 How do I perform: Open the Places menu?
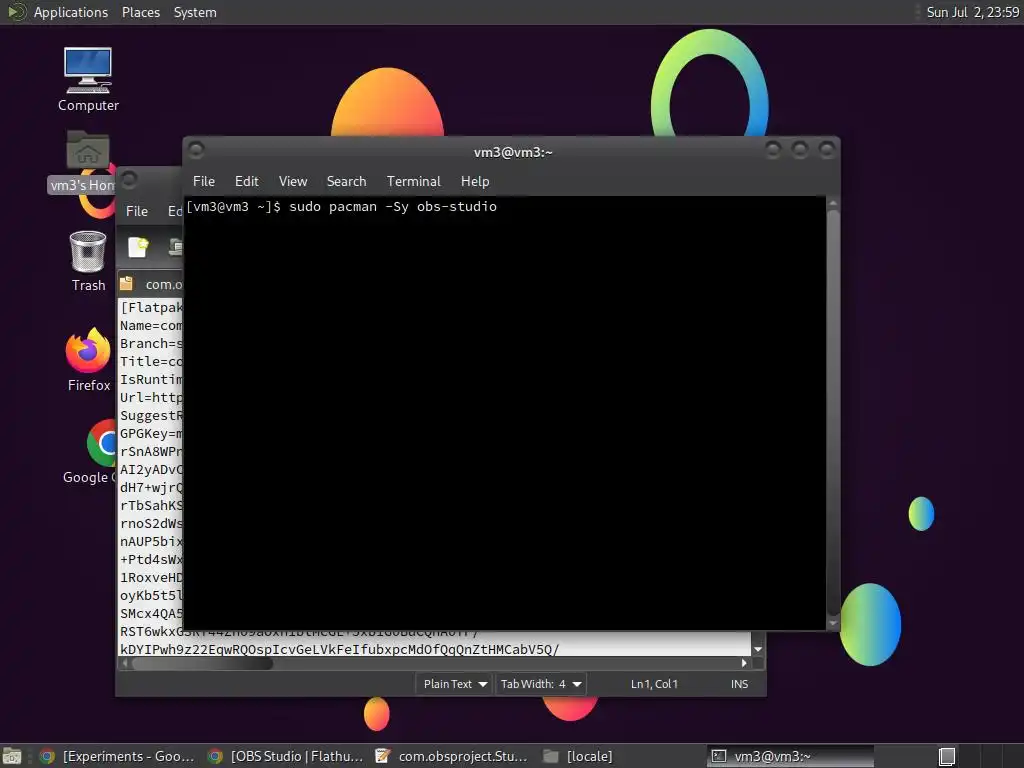[x=140, y=12]
